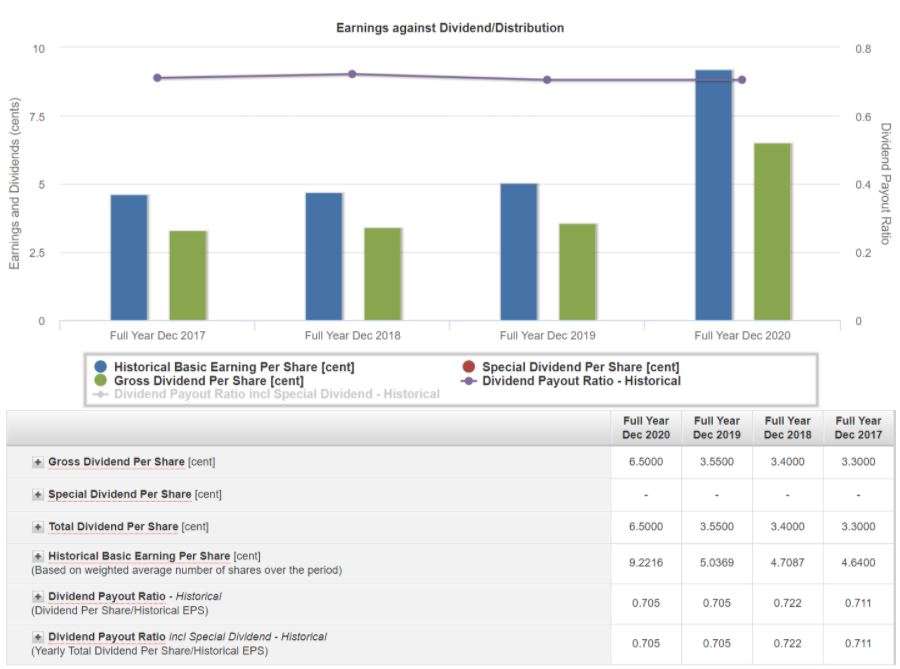Open the Total Dividend Per Share link in the table

pyautogui.click(x=113, y=527)
